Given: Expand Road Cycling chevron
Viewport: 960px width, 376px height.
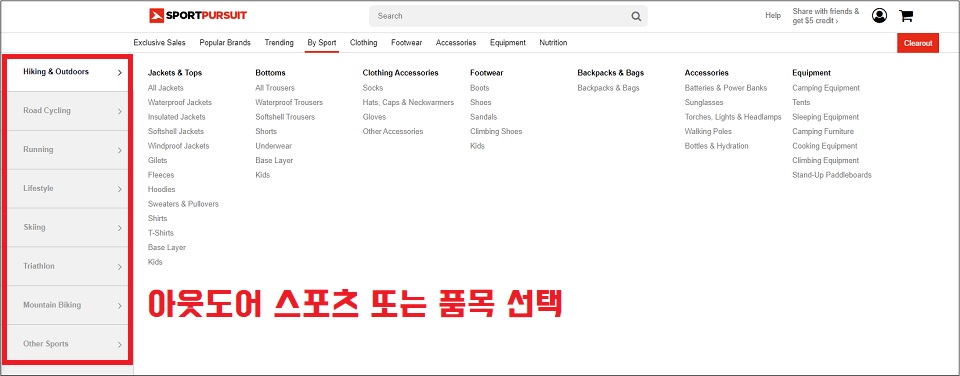Looking at the screenshot, I should [x=120, y=111].
